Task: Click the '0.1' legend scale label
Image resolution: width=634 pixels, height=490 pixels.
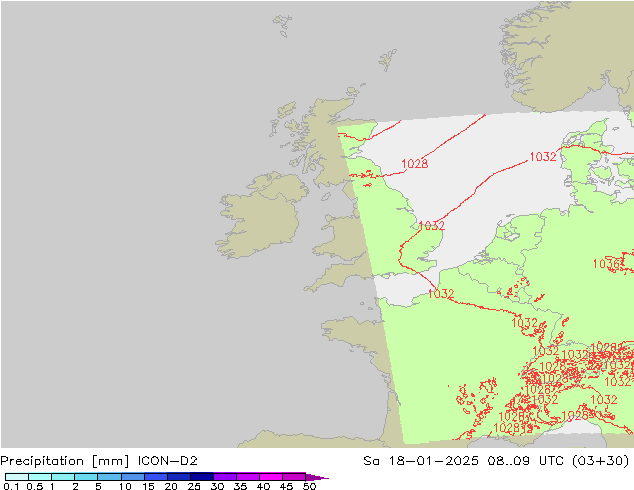Action: 11,486
